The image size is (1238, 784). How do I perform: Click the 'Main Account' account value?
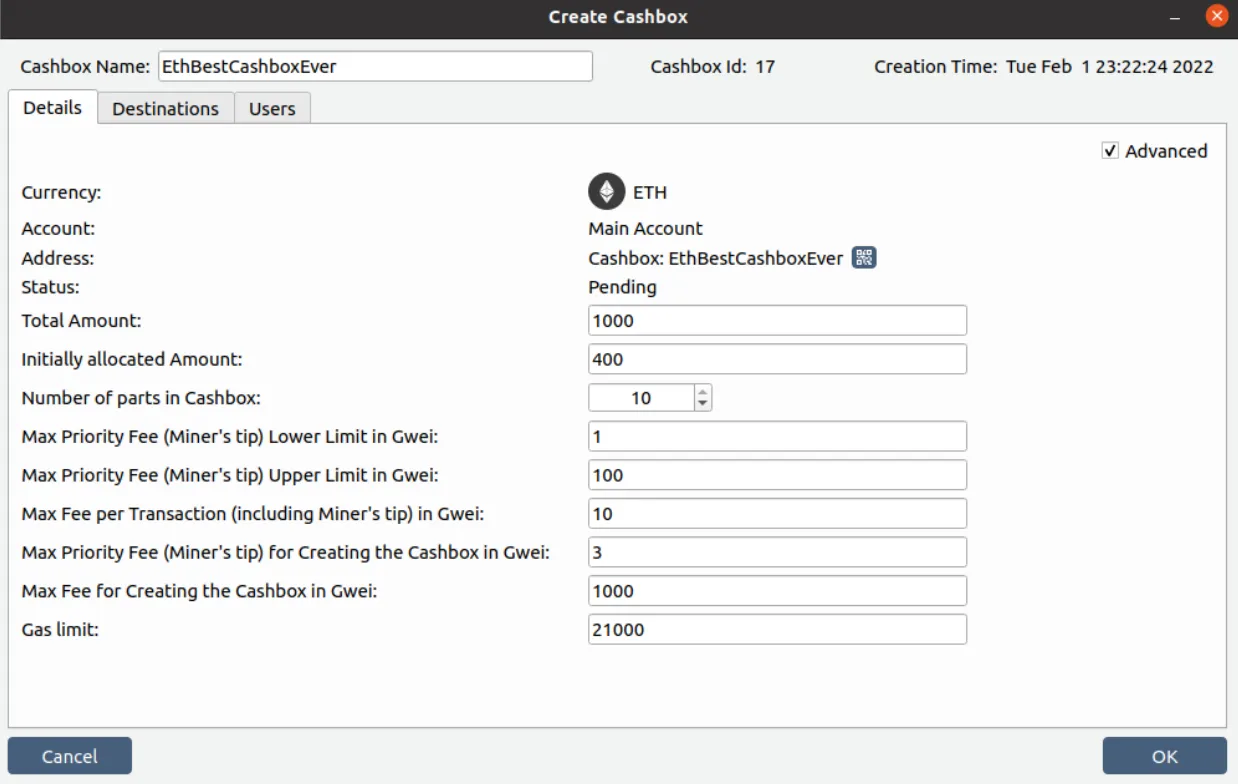tap(645, 228)
